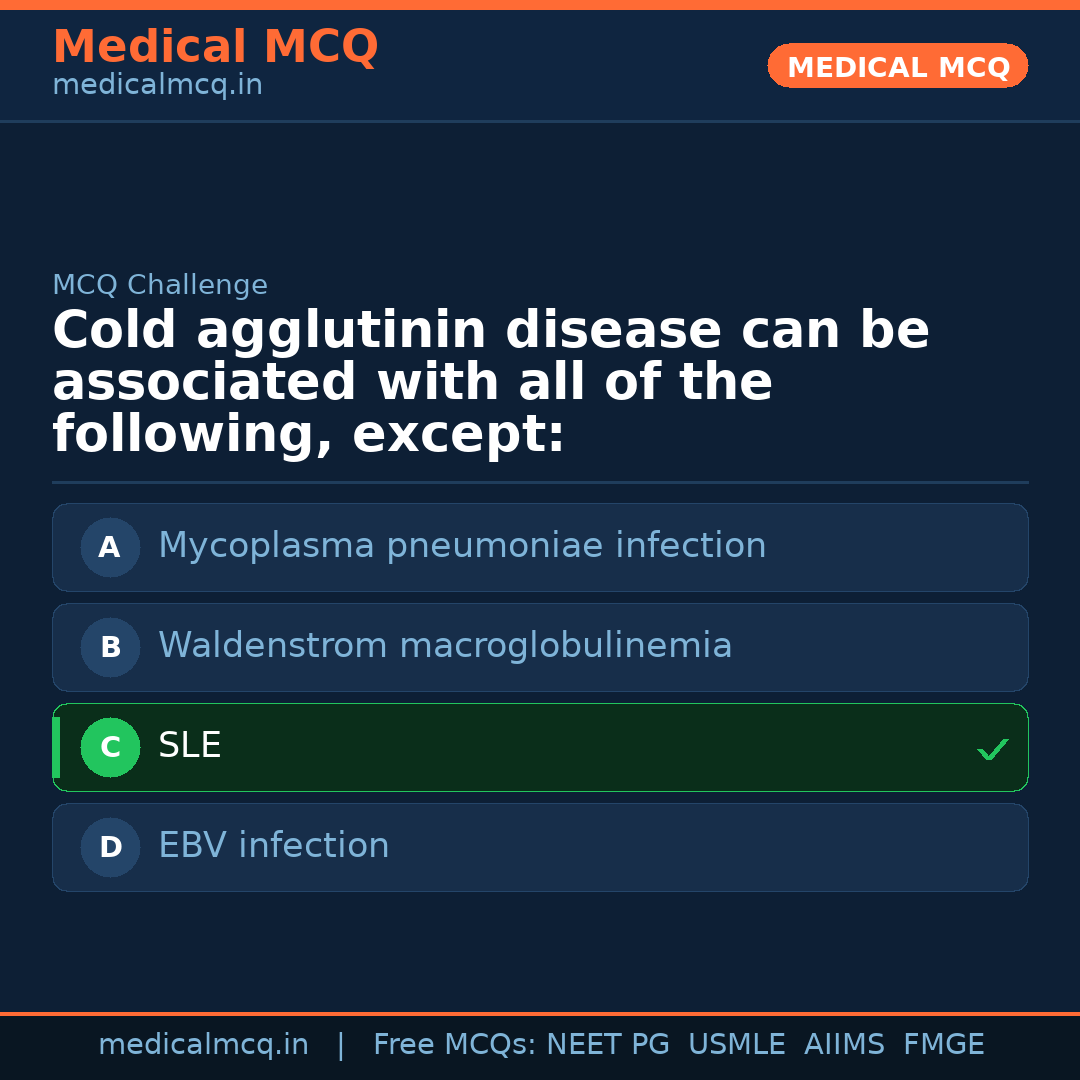1080x1080 pixels.
Task: Click the Free MCQs footer label
Action: point(454,1045)
